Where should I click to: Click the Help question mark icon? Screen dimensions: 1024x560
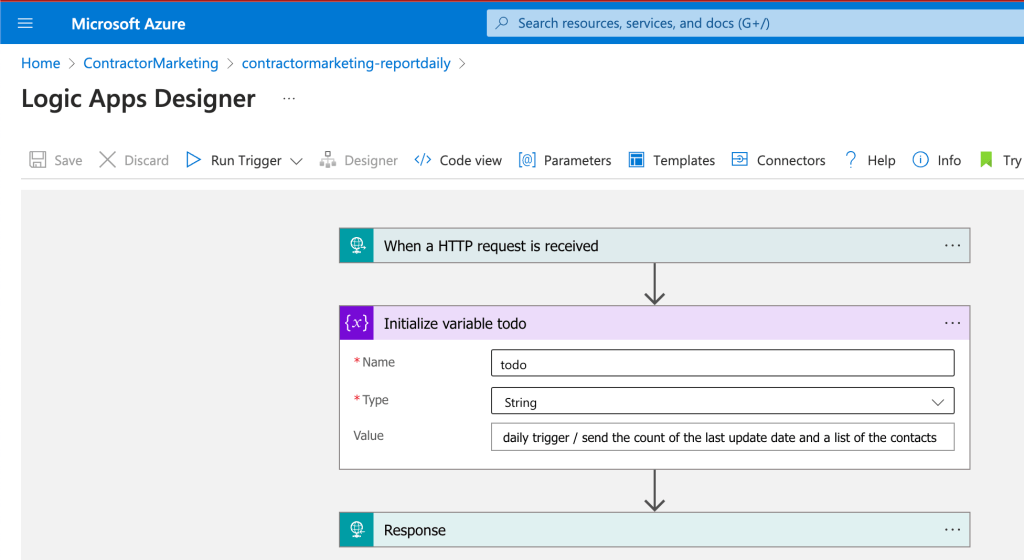tap(850, 160)
